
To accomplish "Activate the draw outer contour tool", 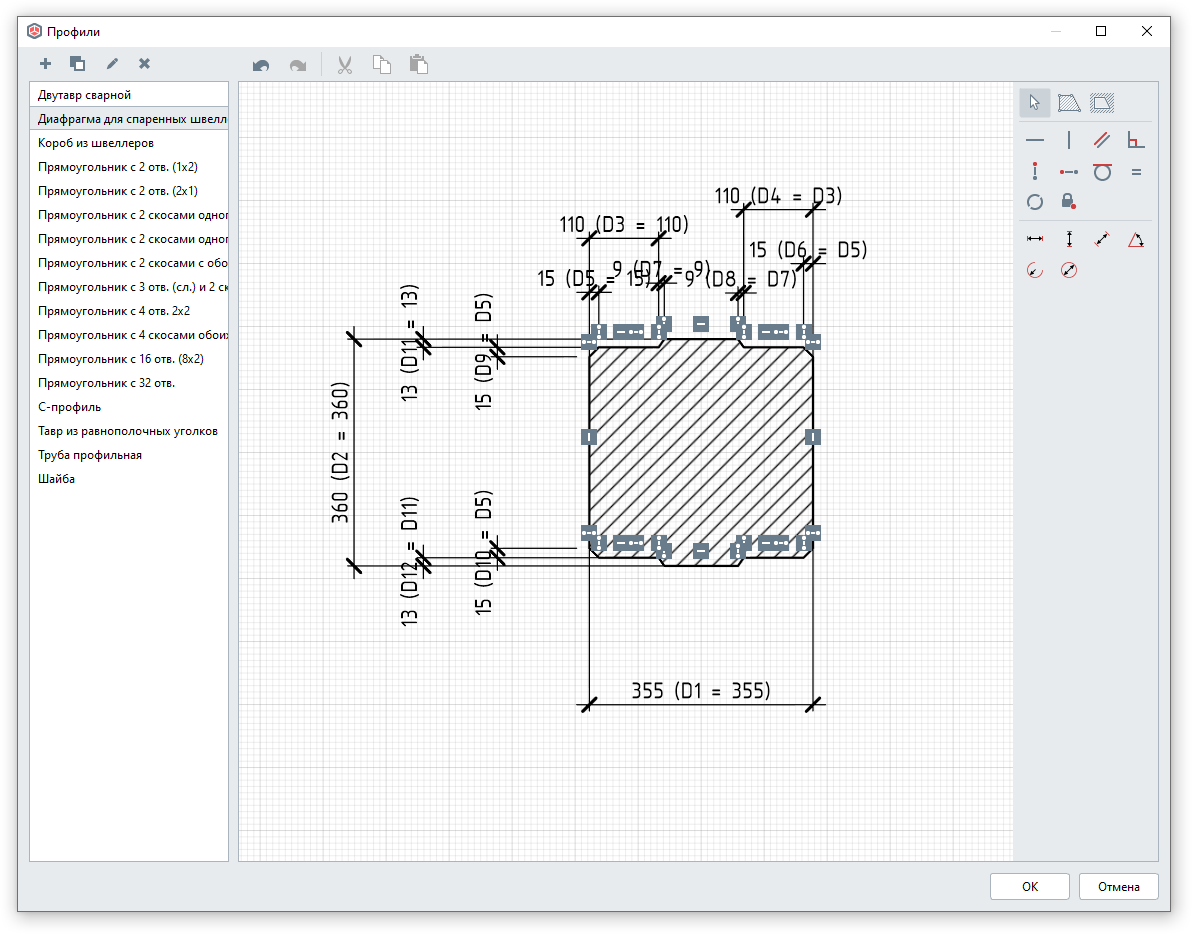I will 1069,102.
